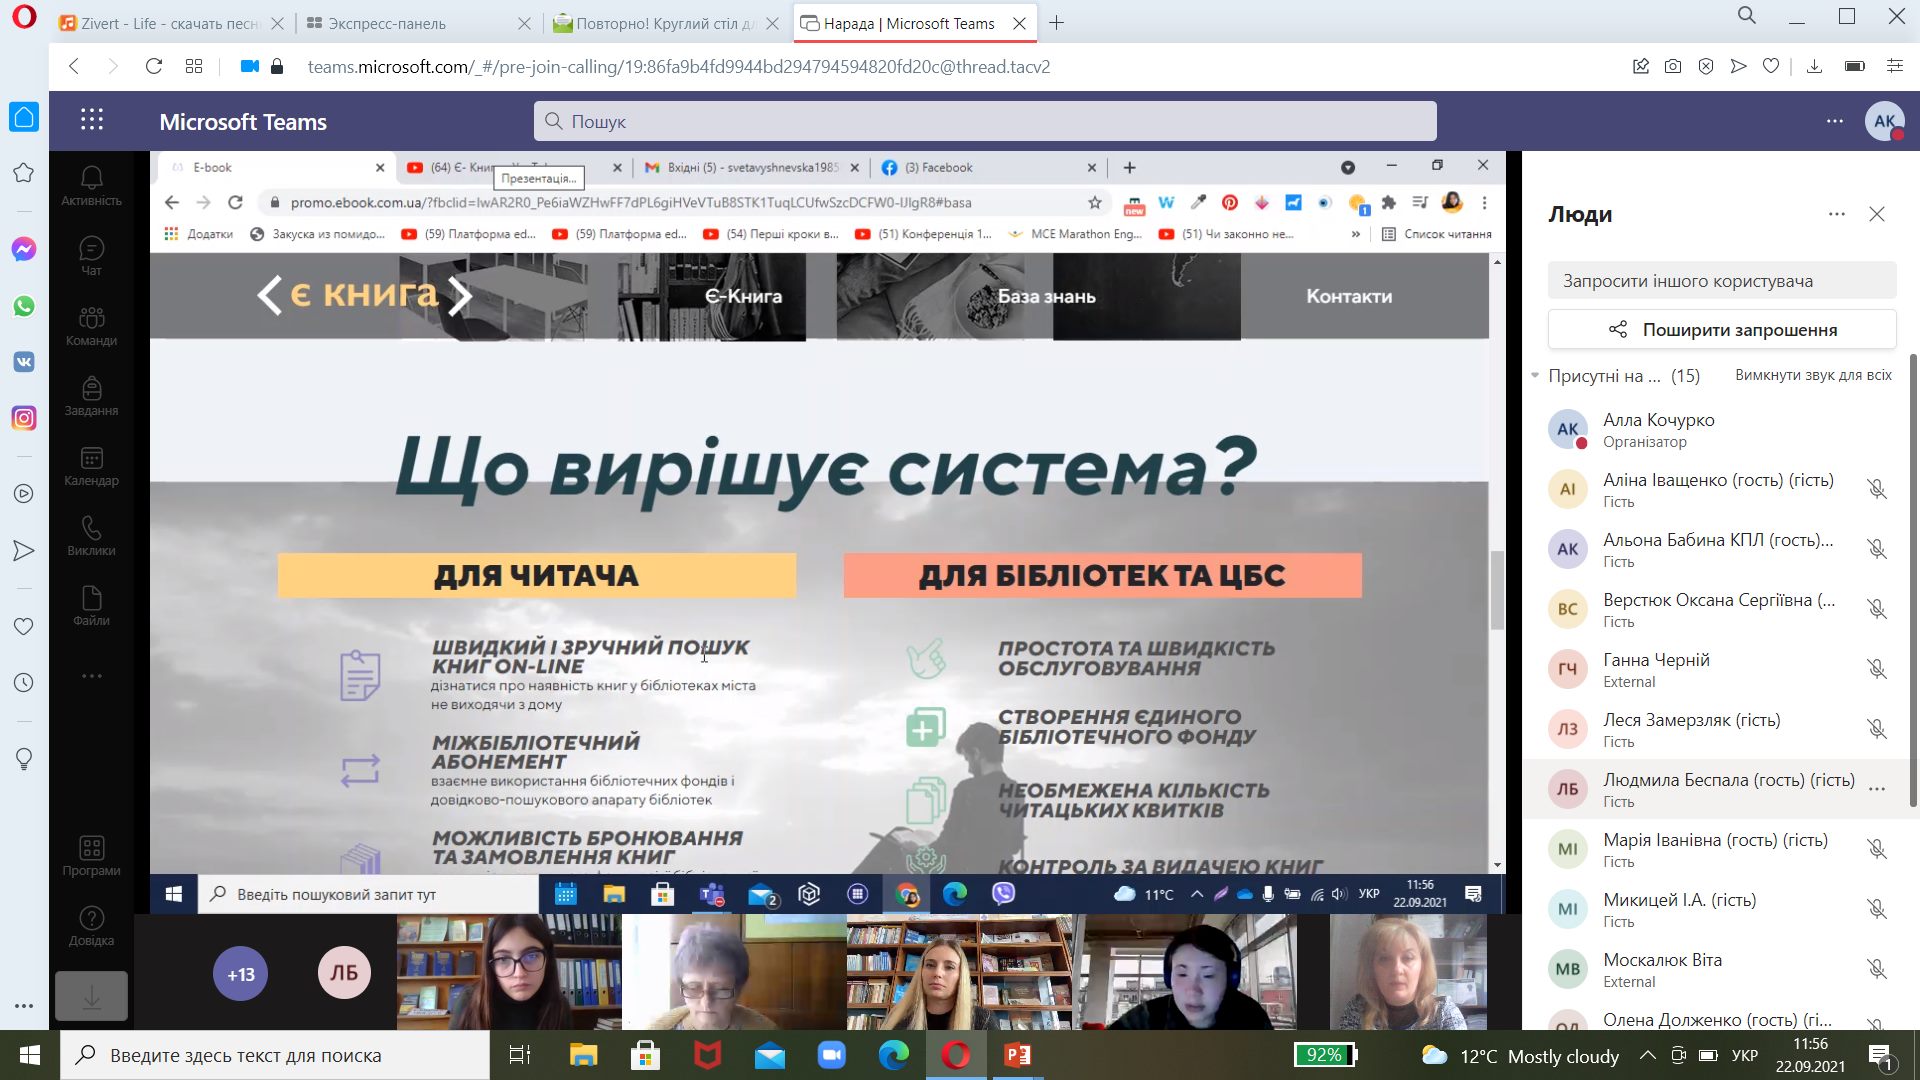This screenshot has height=1080, width=1920.
Task: Open more options for Людмила Беспала
Action: [1877, 789]
